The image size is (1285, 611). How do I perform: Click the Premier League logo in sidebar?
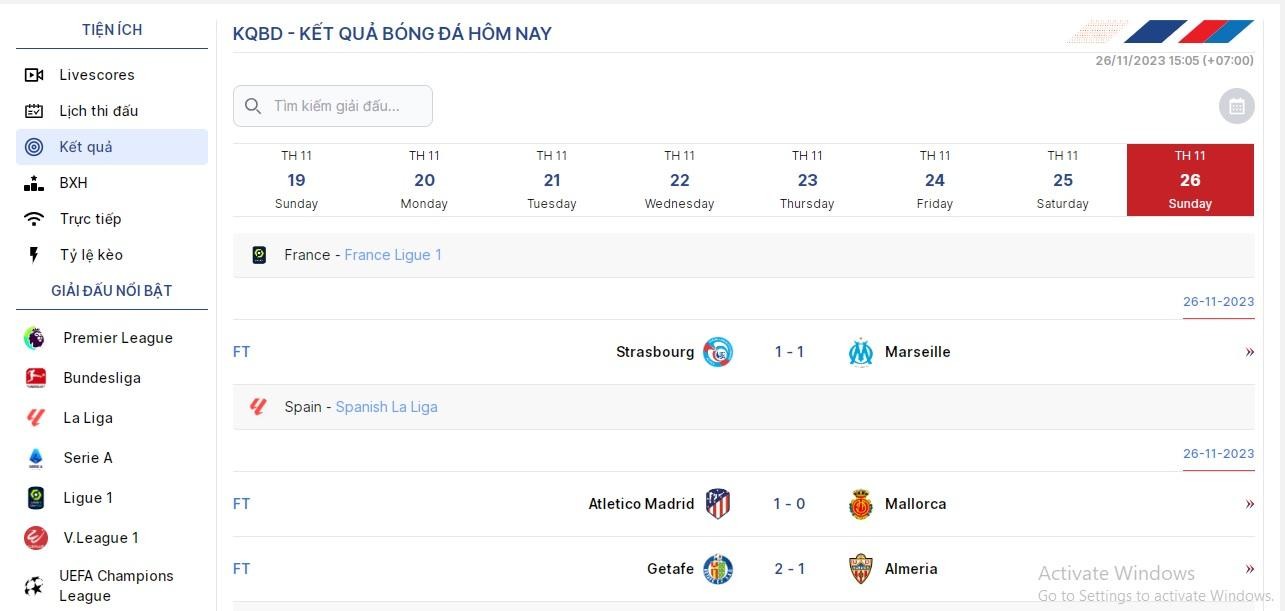point(35,338)
